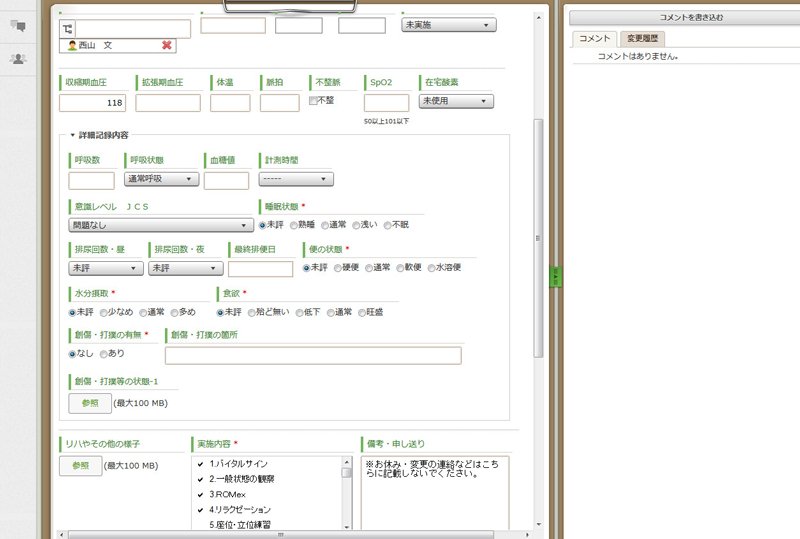
Task: Click the user icon beside 西山 文
Action: (x=72, y=45)
